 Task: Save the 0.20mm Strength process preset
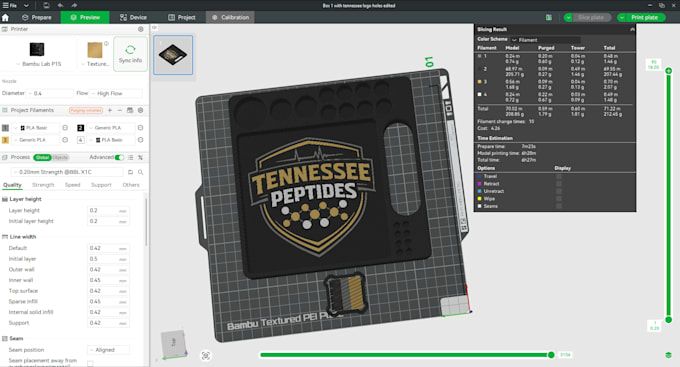pyautogui.click(x=131, y=172)
